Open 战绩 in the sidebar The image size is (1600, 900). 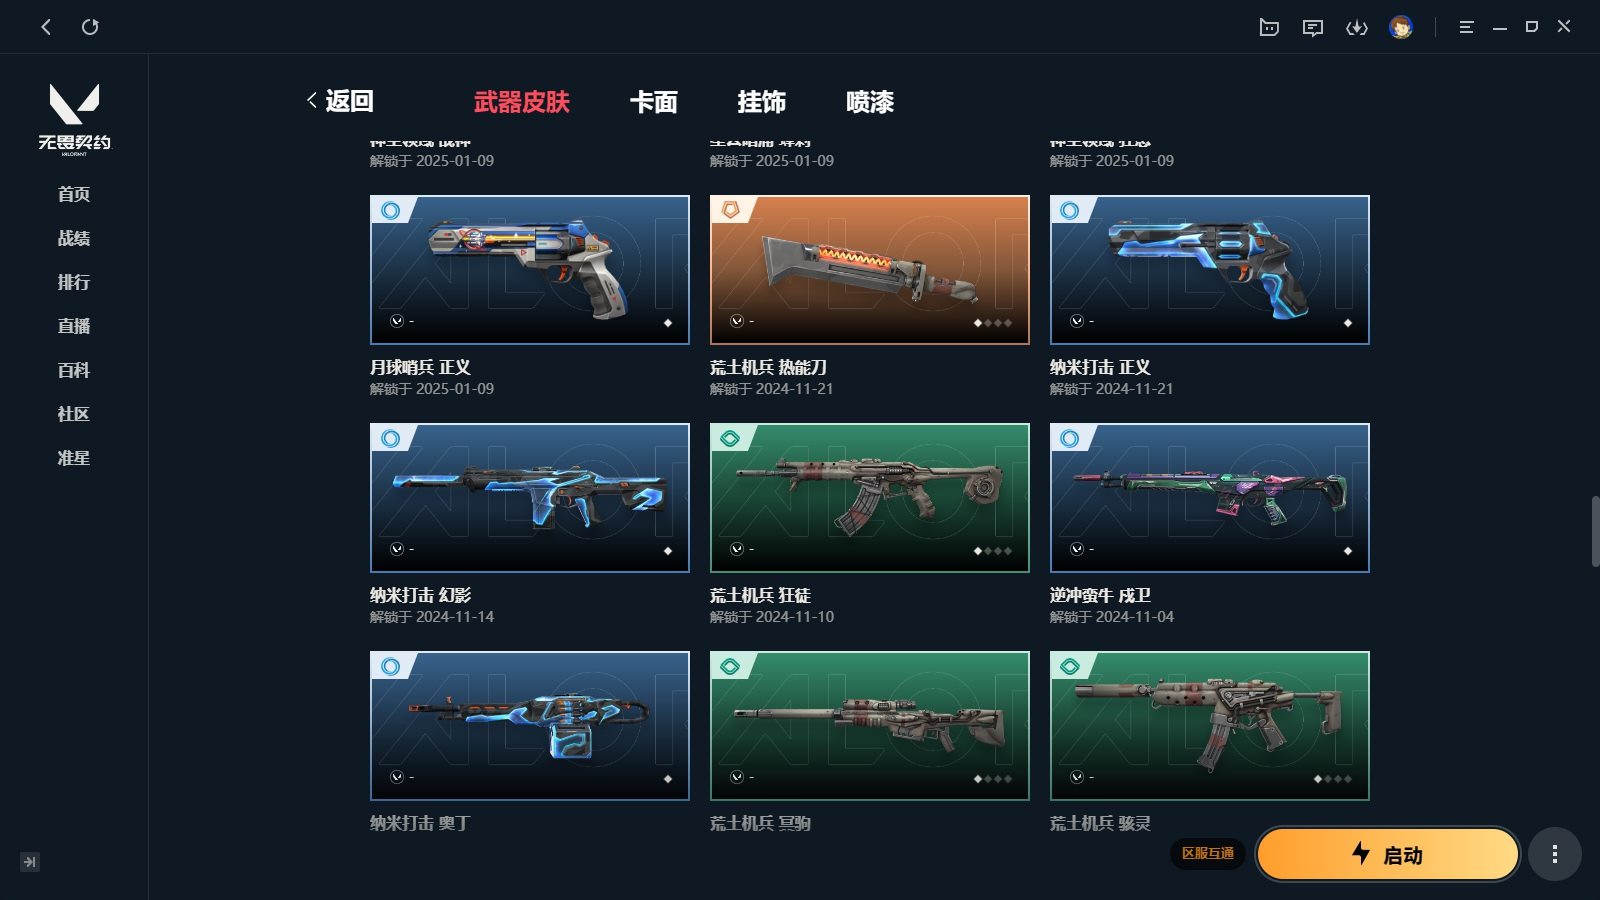click(x=74, y=238)
